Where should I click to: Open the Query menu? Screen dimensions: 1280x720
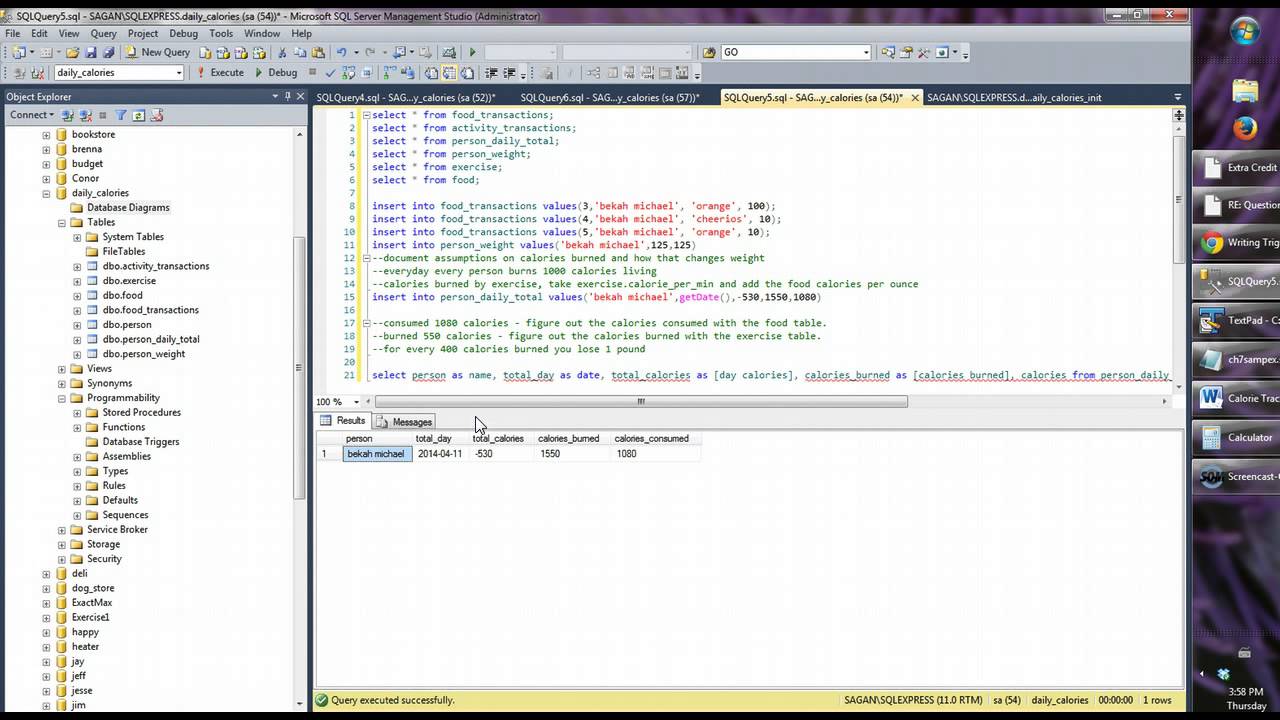103,33
